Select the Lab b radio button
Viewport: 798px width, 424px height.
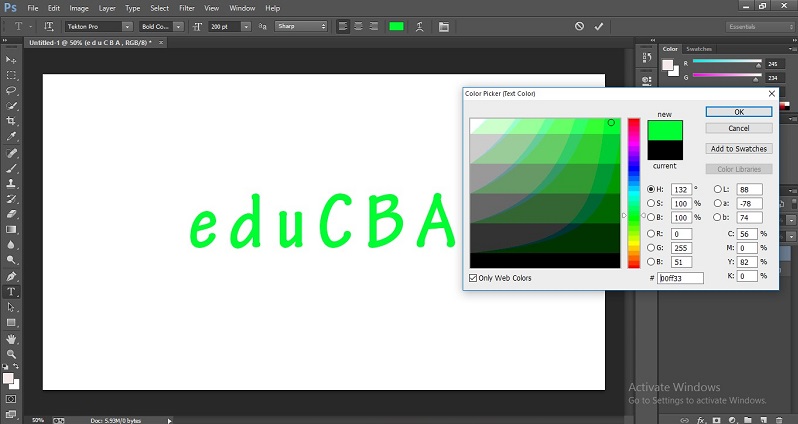click(717, 217)
